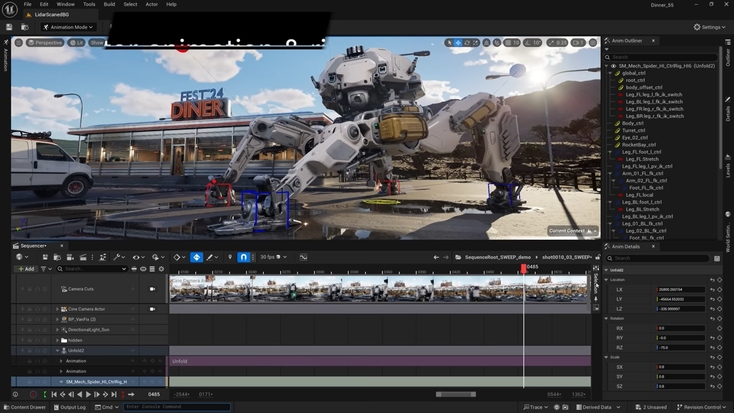Image resolution: width=734 pixels, height=413 pixels.
Task: Click the Sequencer camera icon
Action: coord(70,257)
